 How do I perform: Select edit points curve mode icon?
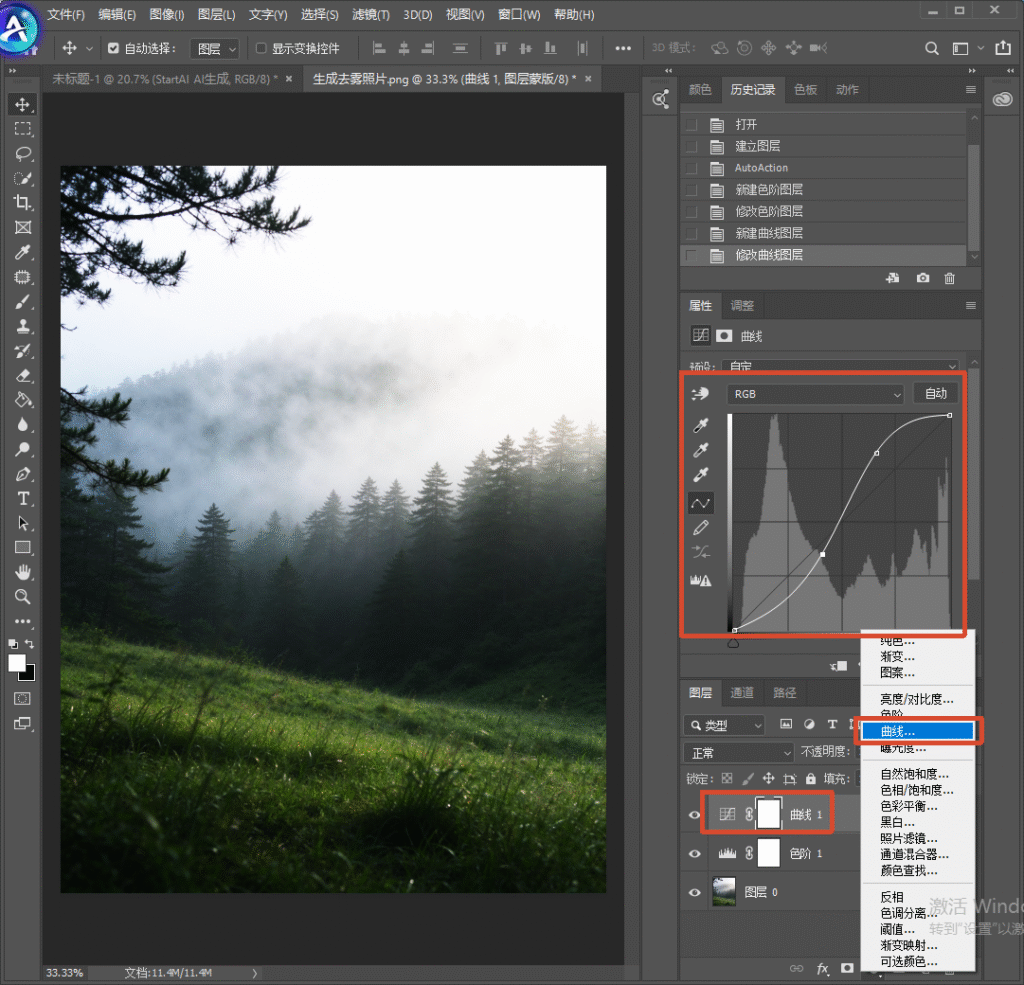coord(701,503)
